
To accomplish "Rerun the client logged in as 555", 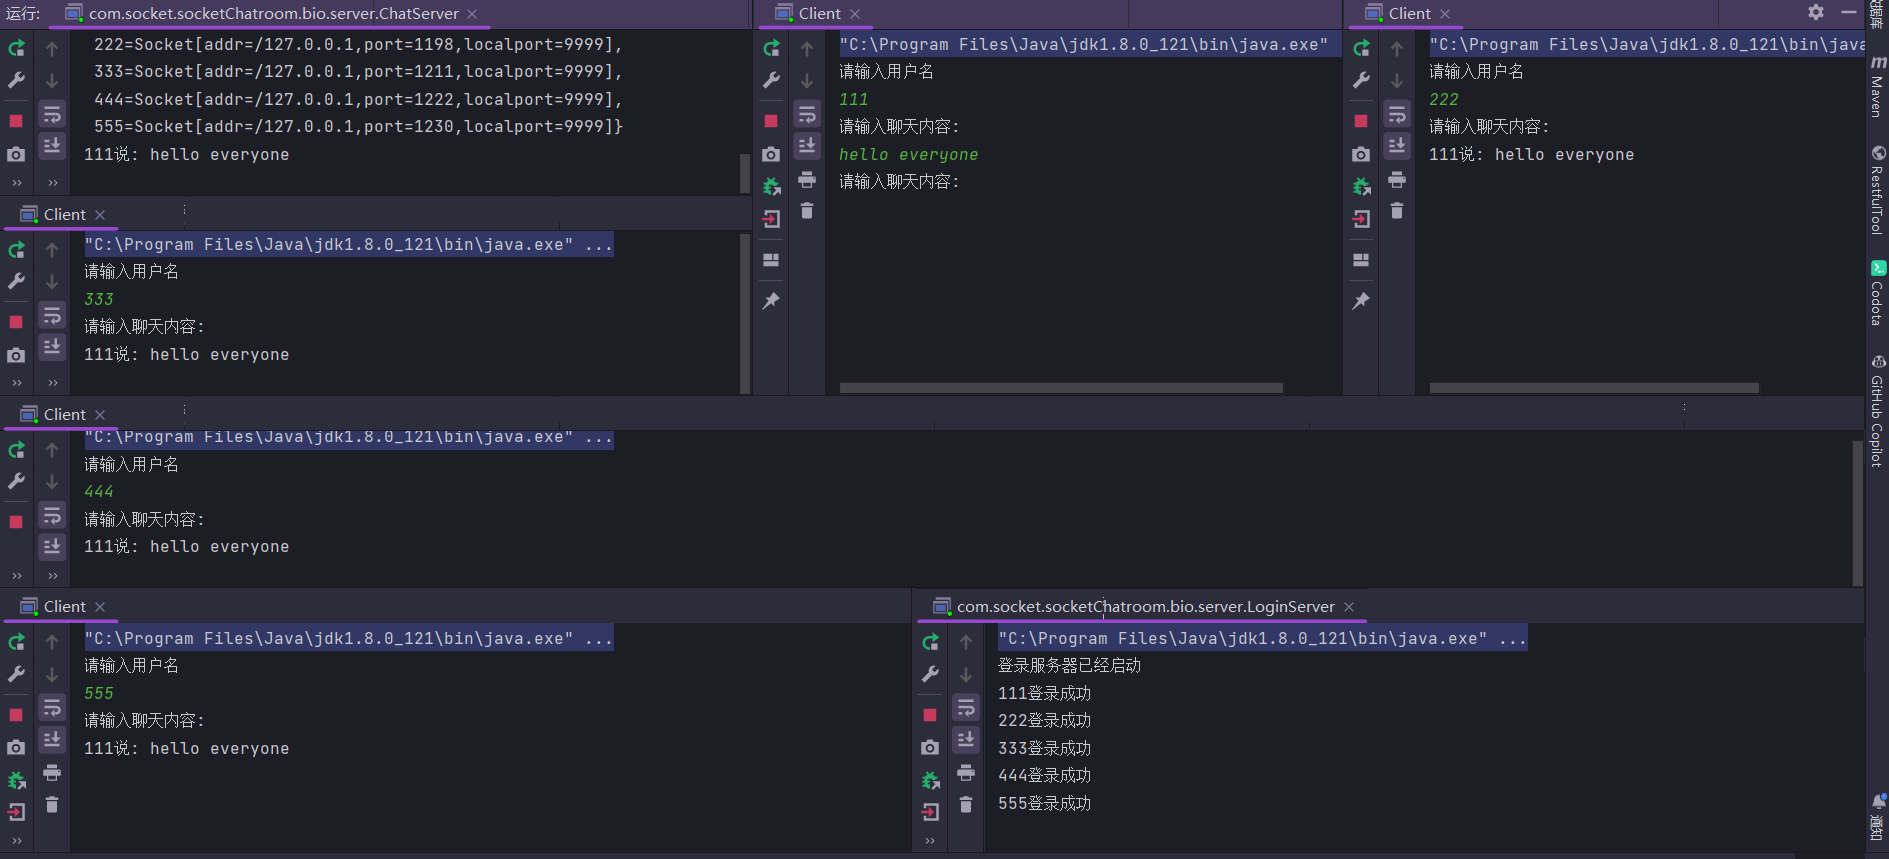I will point(17,642).
